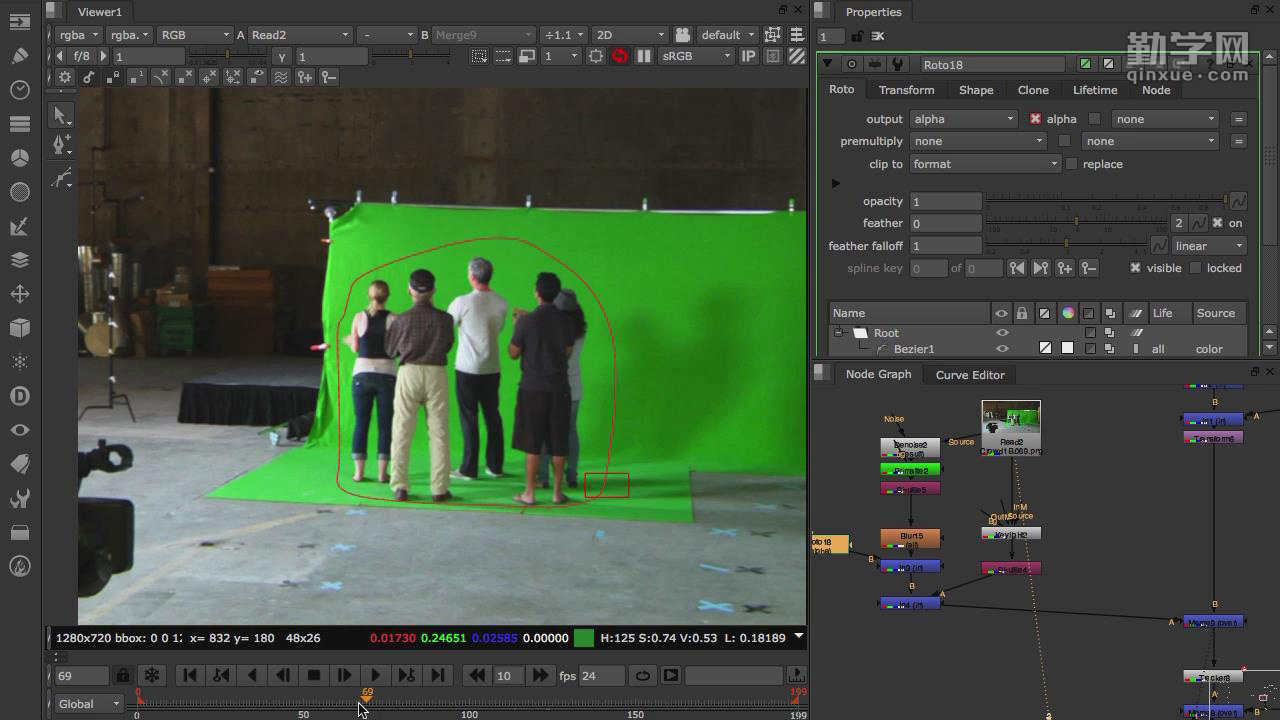Choose the Bezier pen tool
This screenshot has width=1280, height=720.
pyautogui.click(x=61, y=146)
